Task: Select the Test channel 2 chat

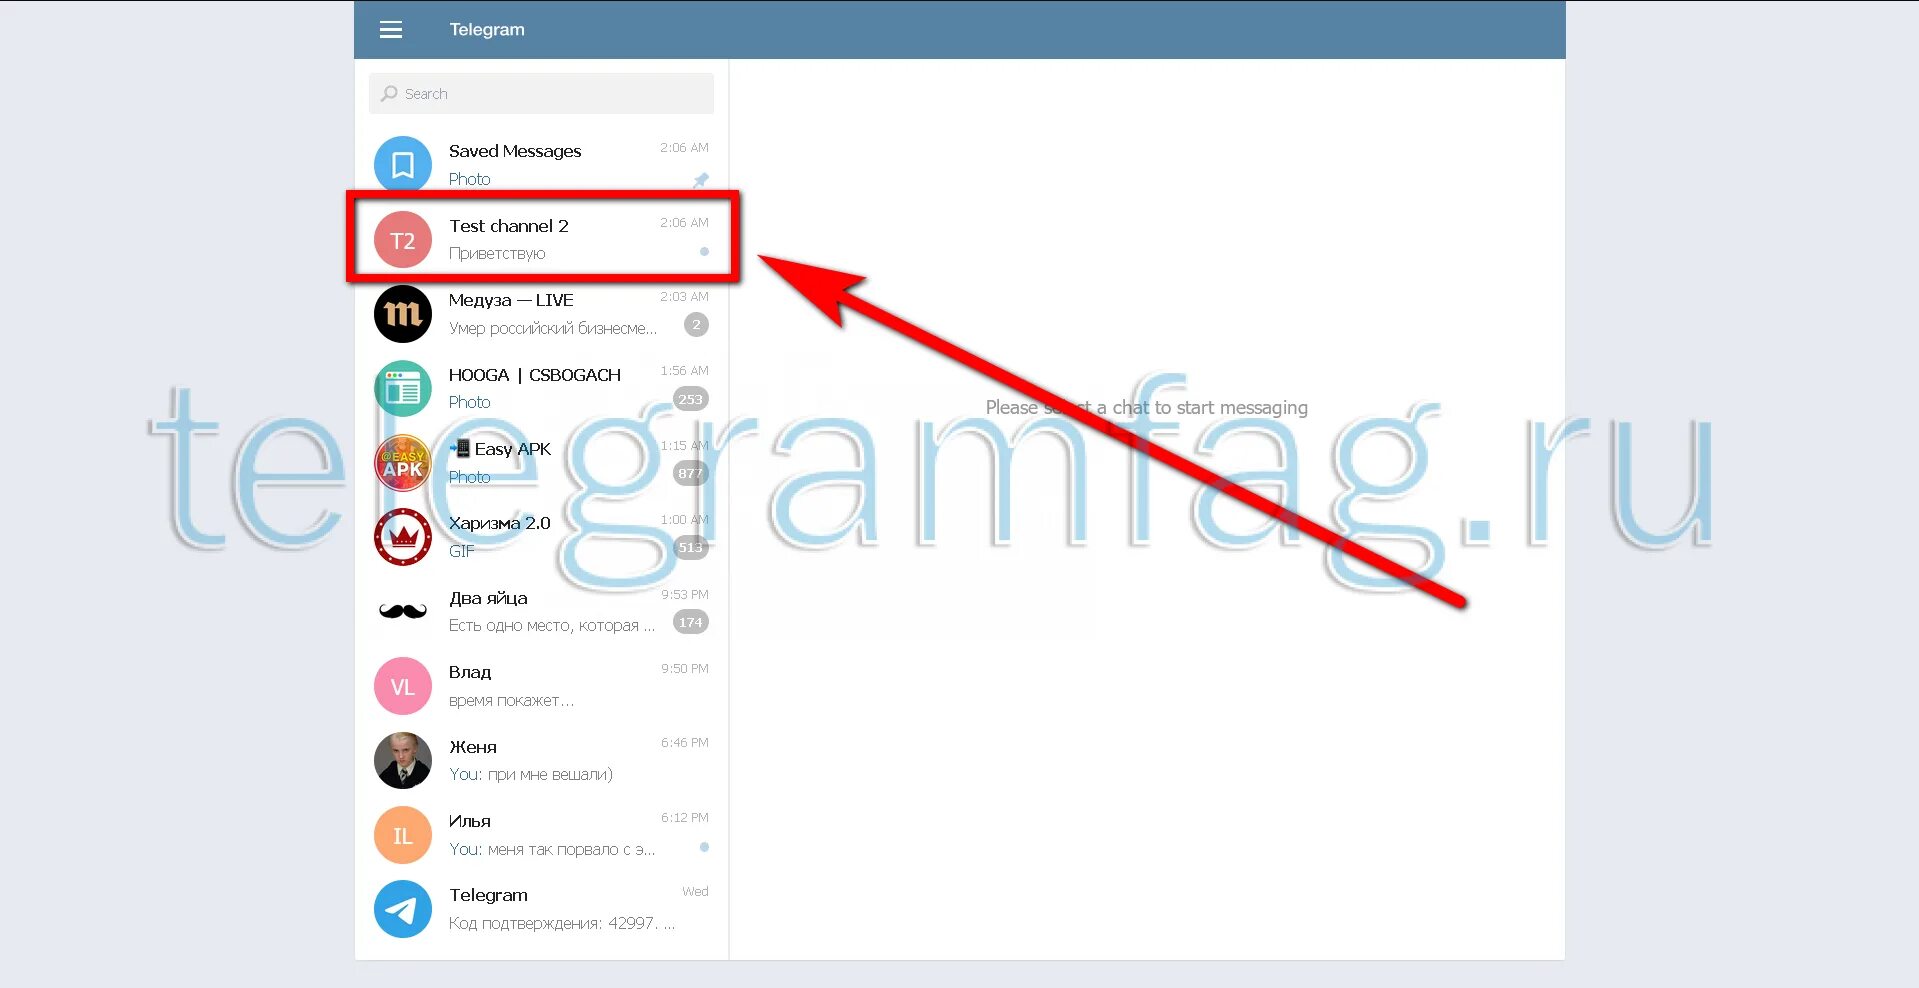Action: tap(541, 238)
